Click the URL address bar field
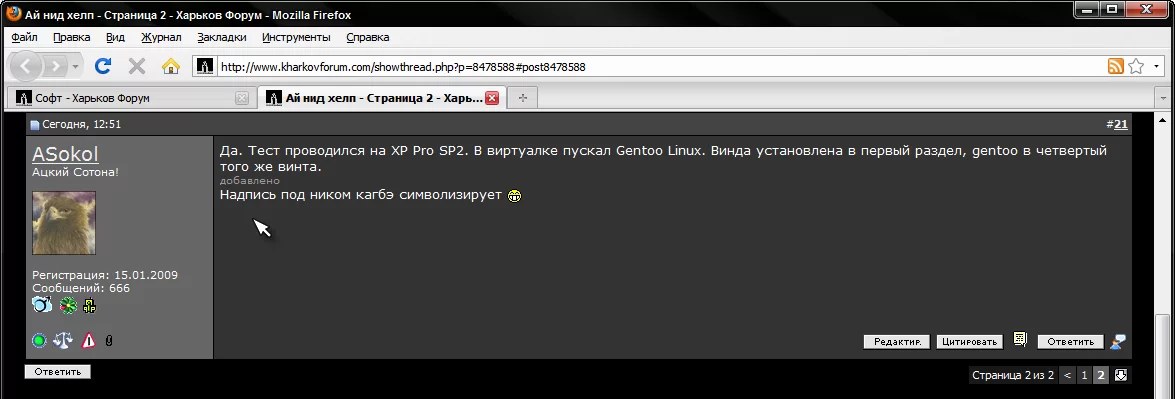This screenshot has width=1175, height=399. tap(659, 67)
